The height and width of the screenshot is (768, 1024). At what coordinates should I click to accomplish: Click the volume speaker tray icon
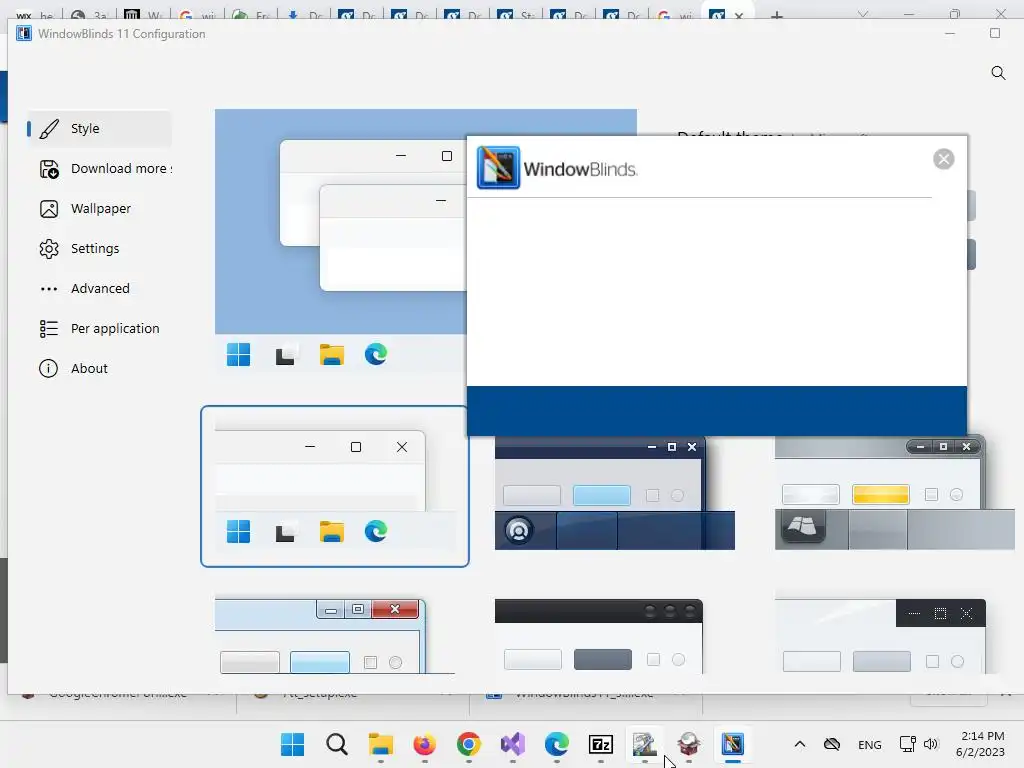[x=931, y=744]
